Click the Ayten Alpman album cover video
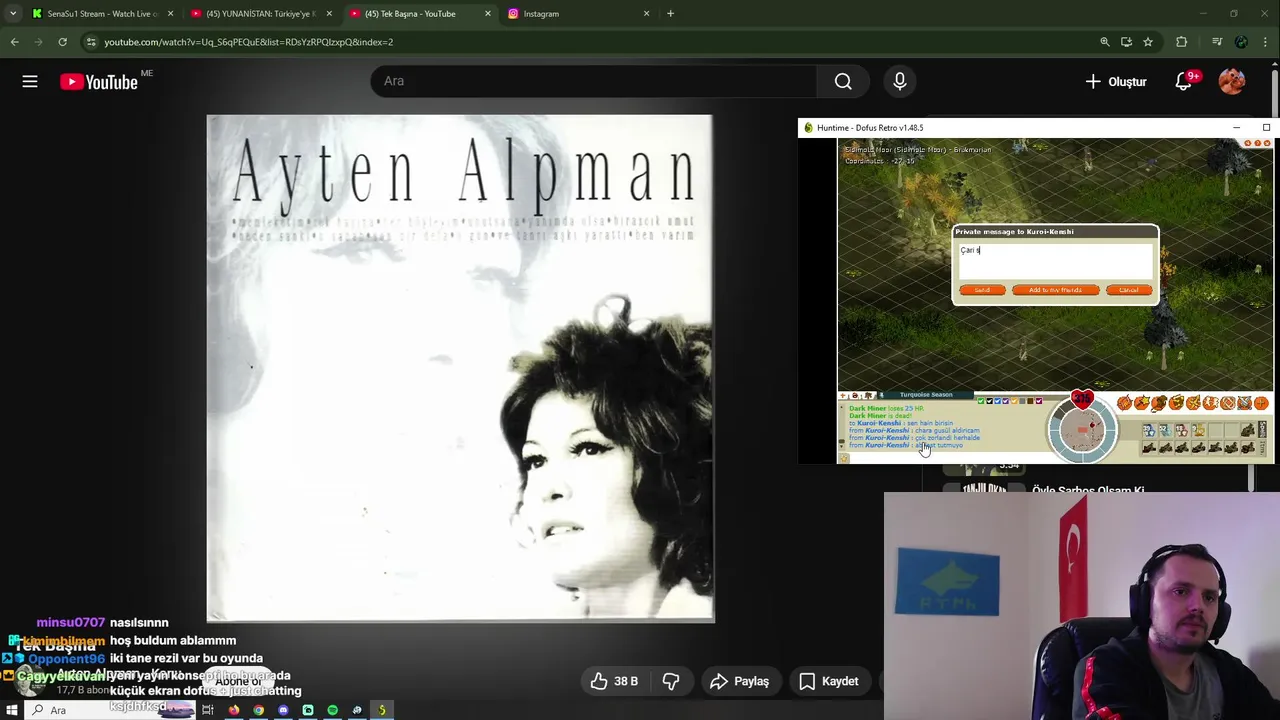Image resolution: width=1280 pixels, height=720 pixels. [460, 368]
